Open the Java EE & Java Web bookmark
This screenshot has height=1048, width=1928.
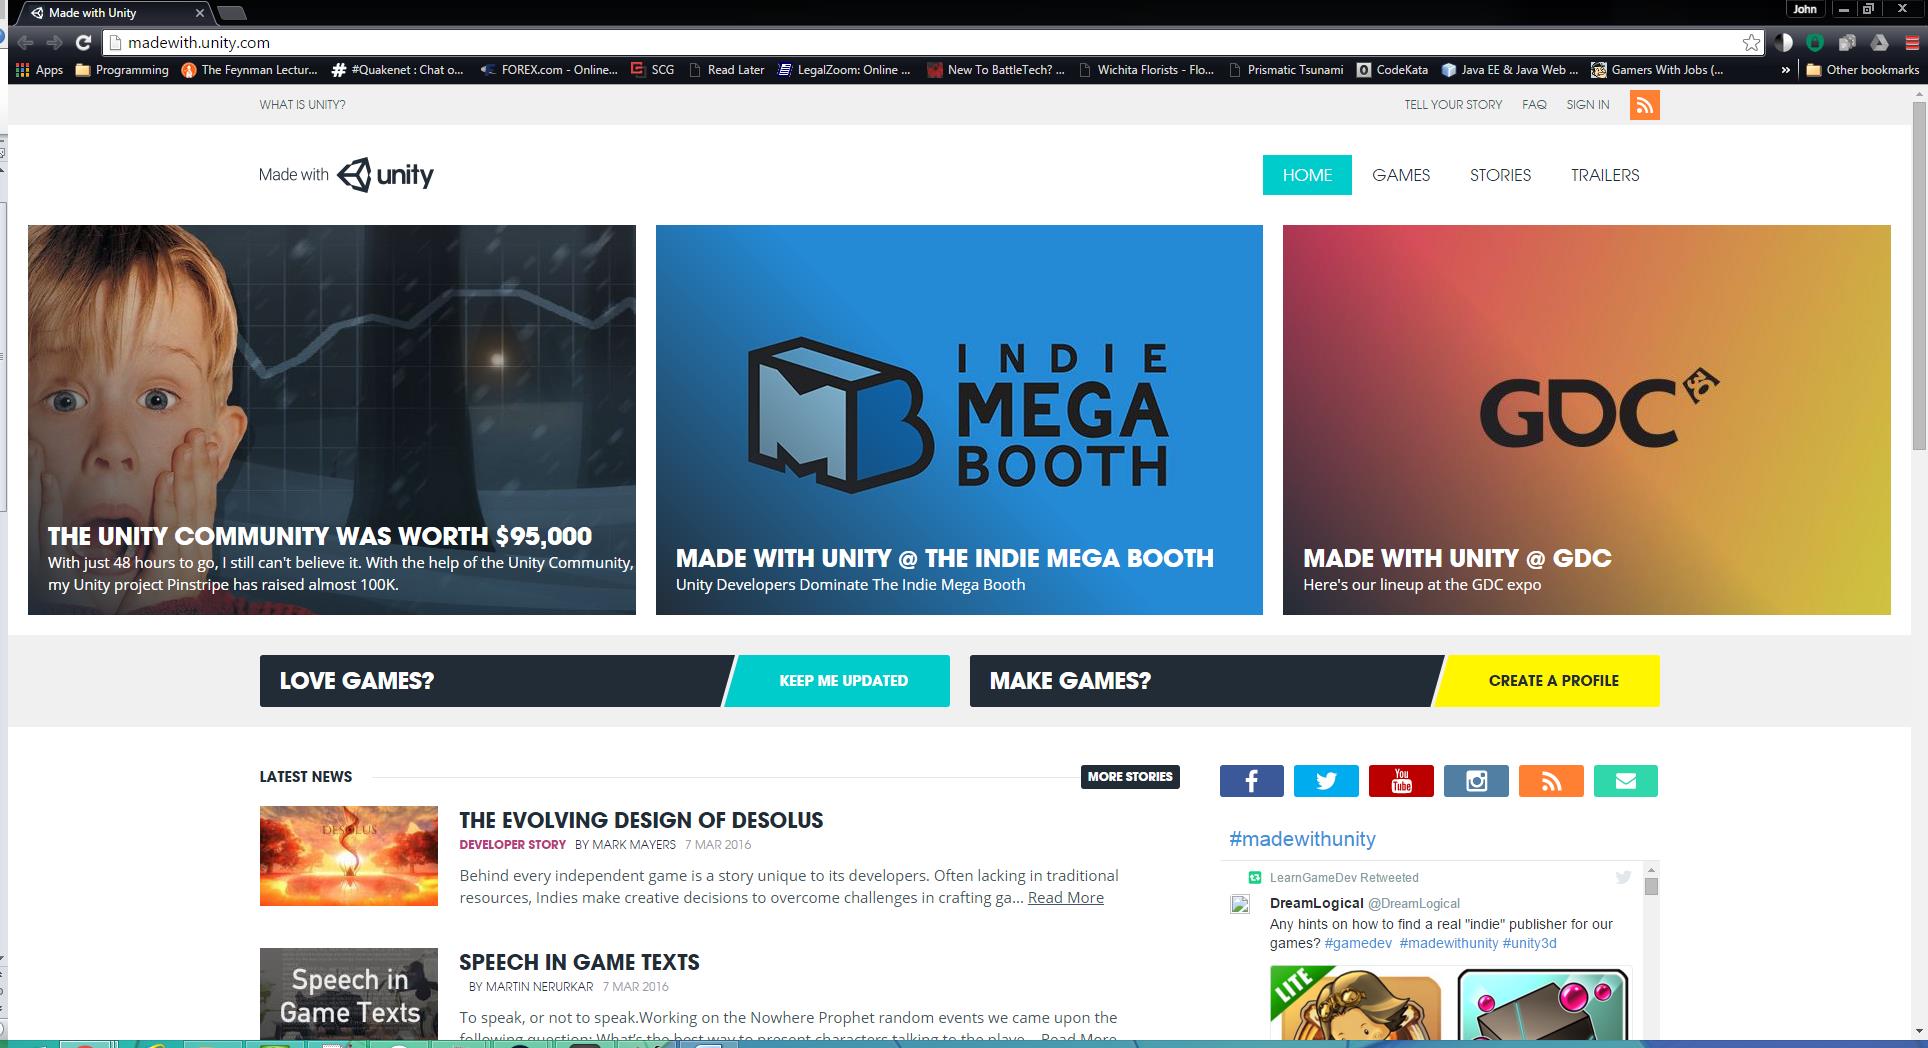(1510, 70)
